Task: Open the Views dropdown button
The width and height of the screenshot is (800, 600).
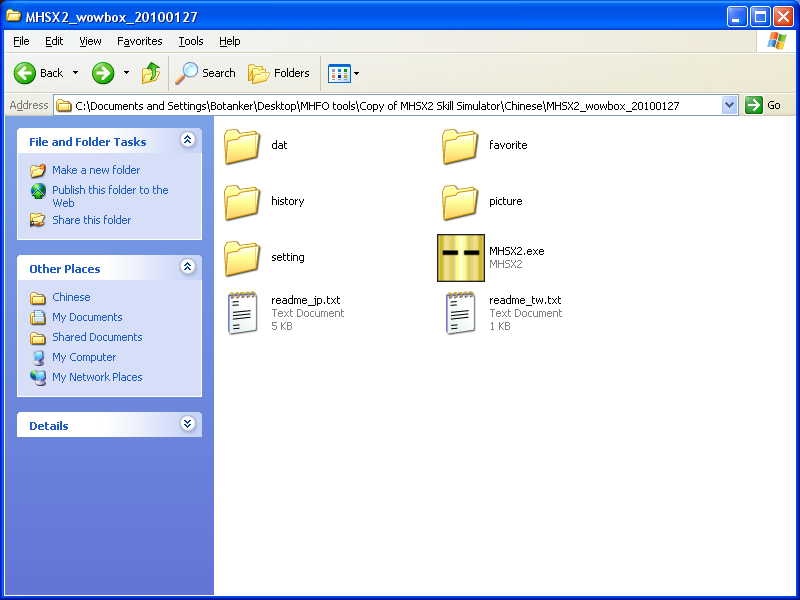Action: coord(344,73)
